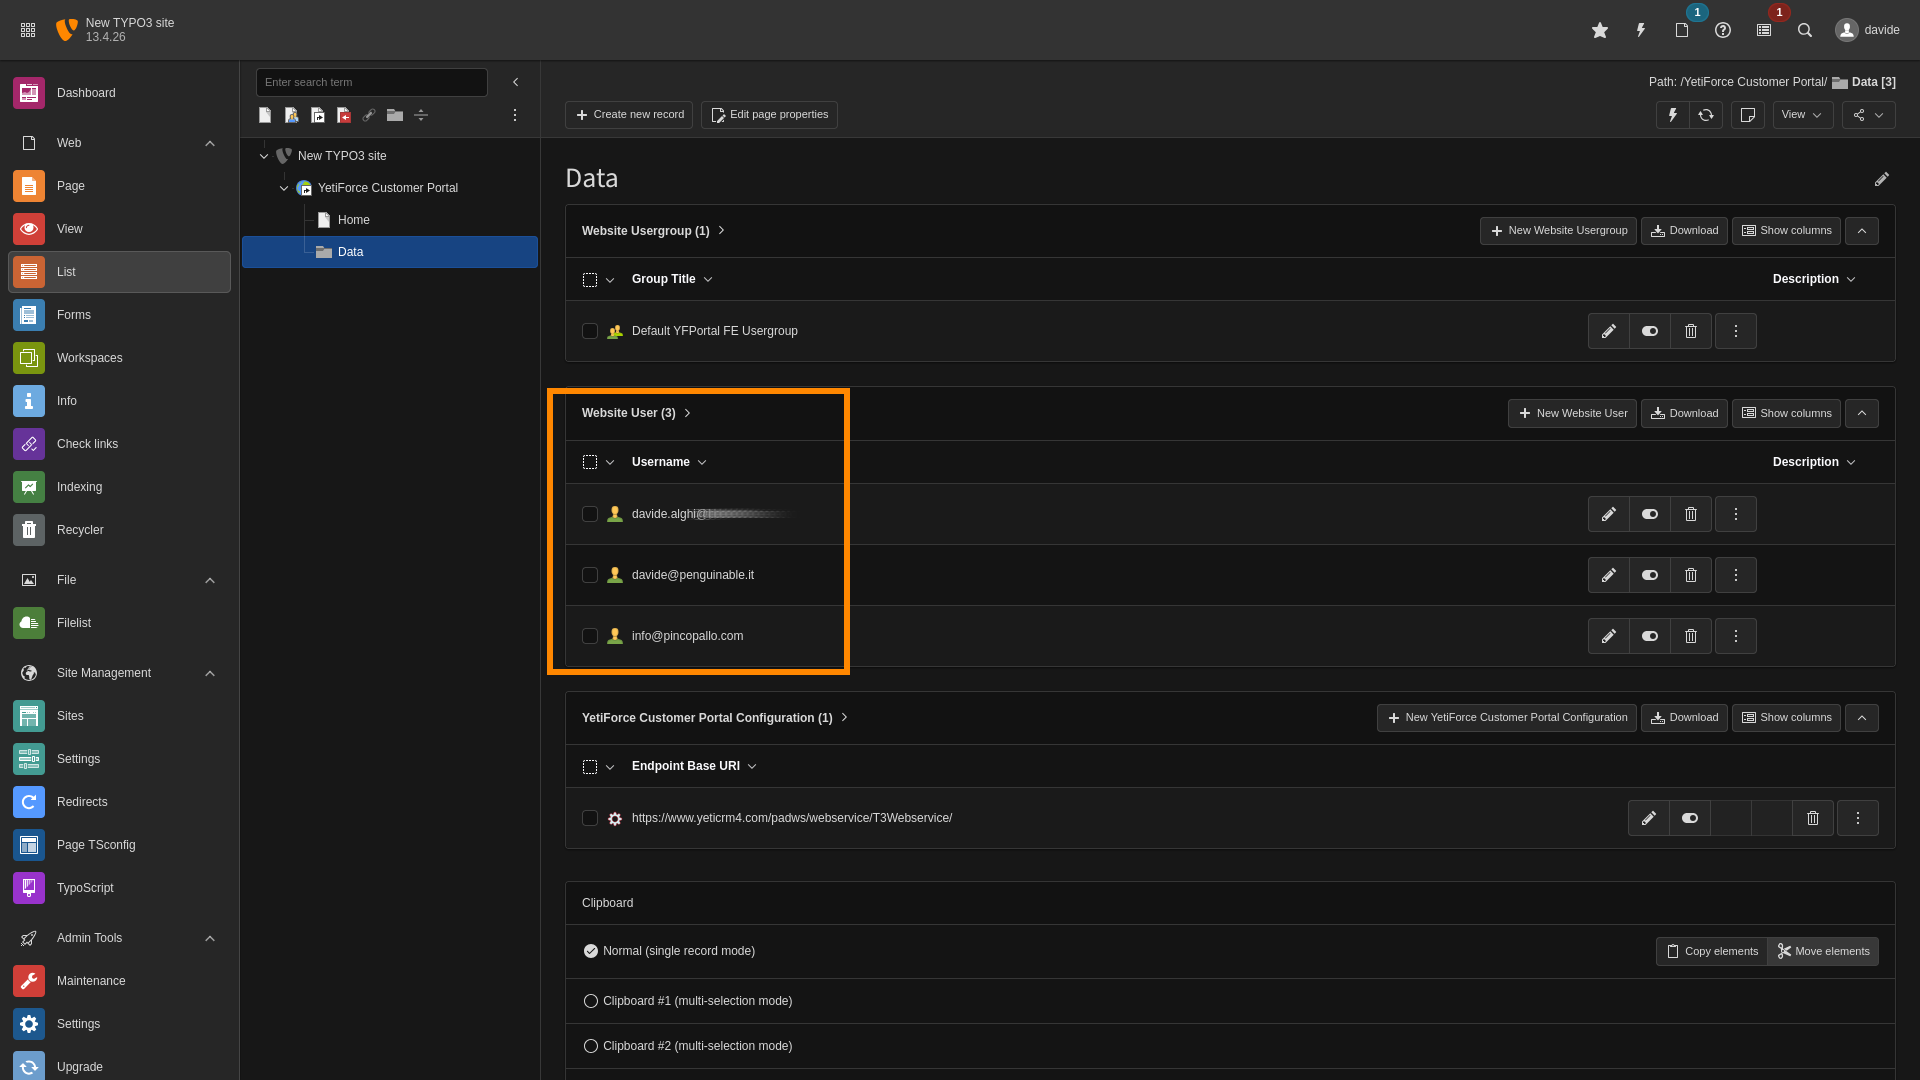Check the info@pincopallo.com row checkbox
This screenshot has height=1080, width=1920.
click(x=590, y=636)
